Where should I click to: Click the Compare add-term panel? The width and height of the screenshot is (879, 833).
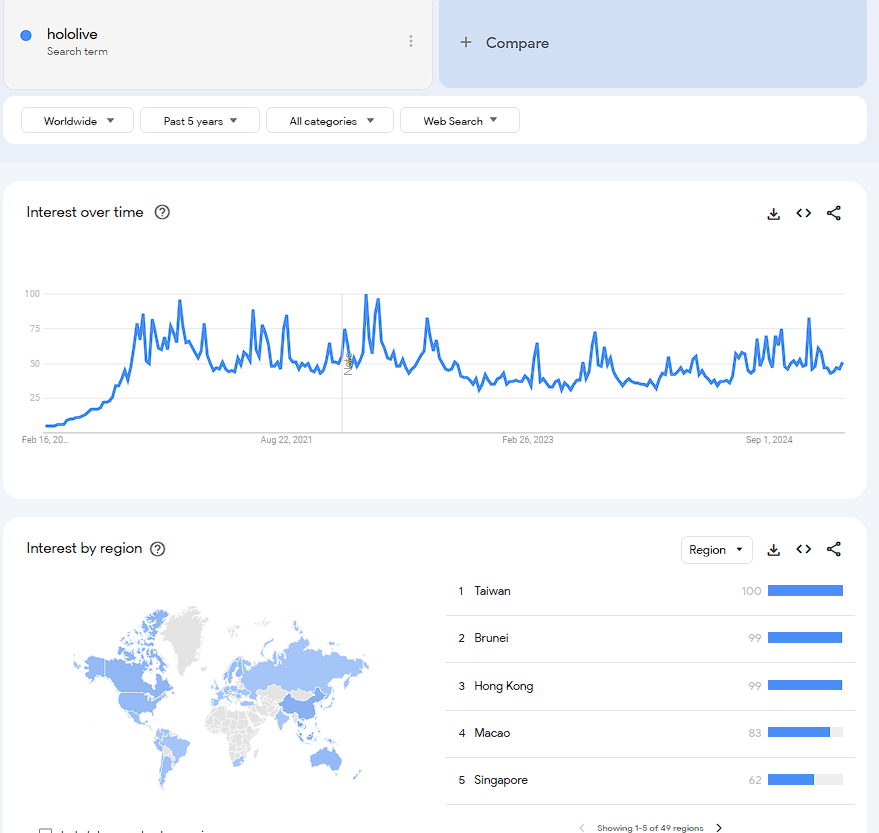click(653, 43)
